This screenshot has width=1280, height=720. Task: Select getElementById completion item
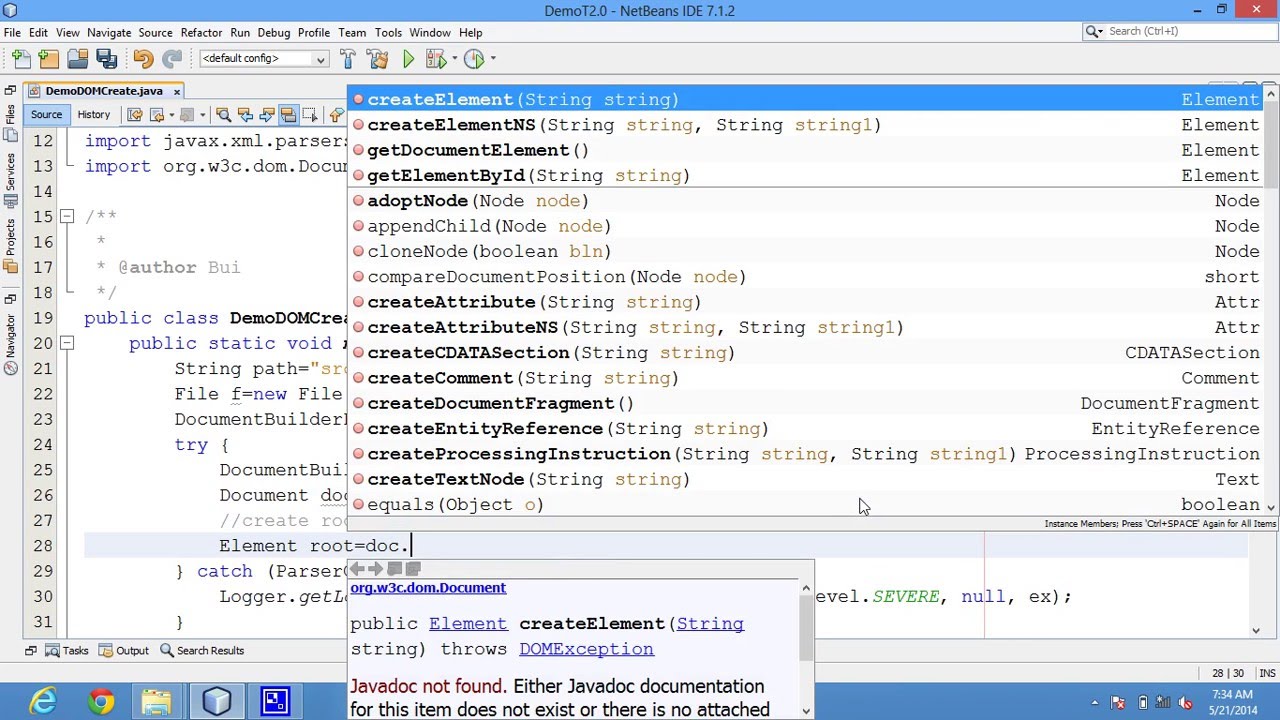(x=805, y=176)
